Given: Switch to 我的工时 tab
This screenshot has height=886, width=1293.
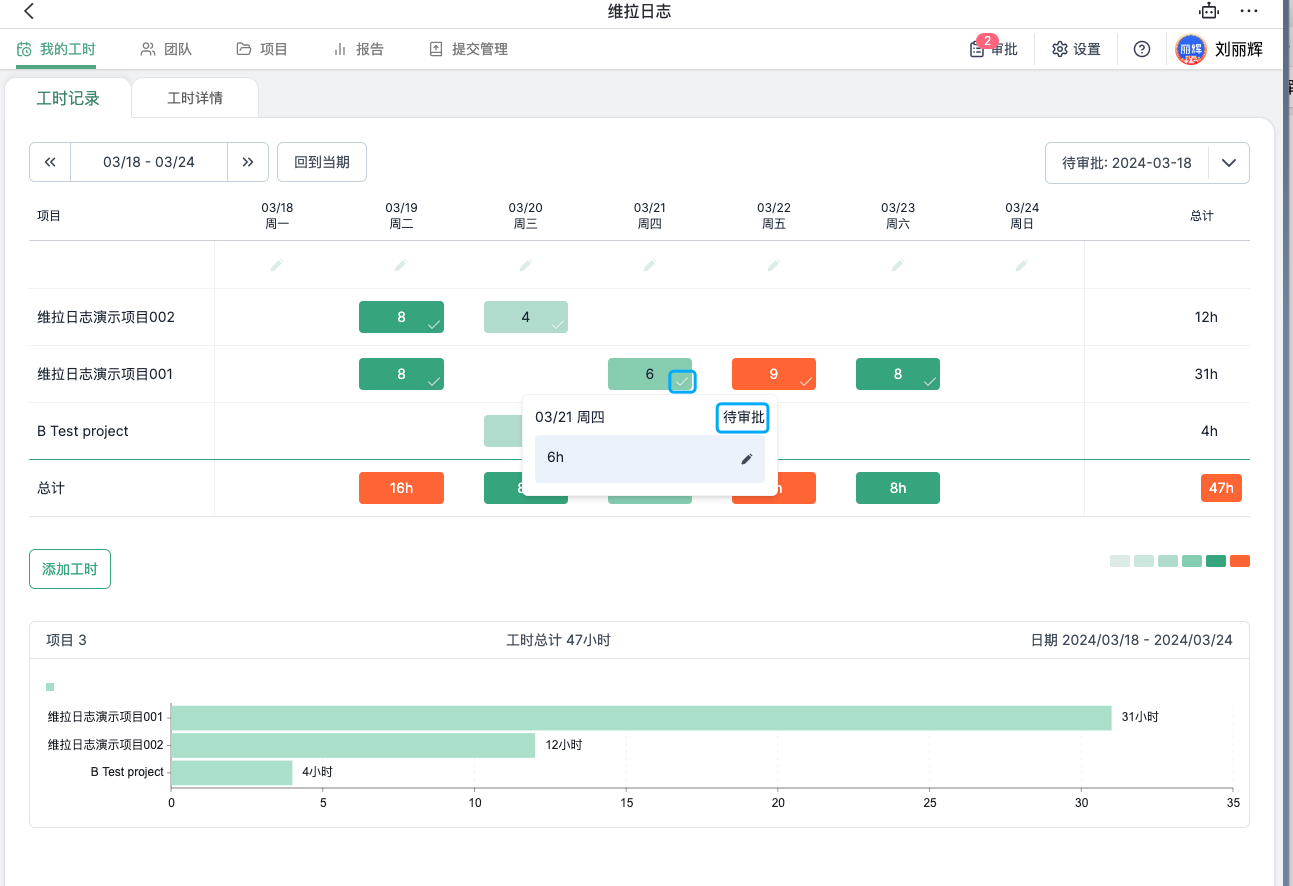Looking at the screenshot, I should pyautogui.click(x=56, y=49).
